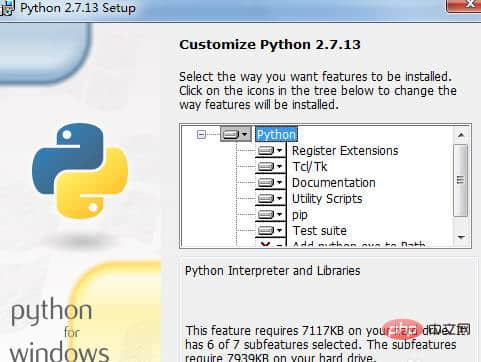This screenshot has height=362, width=481.
Task: Click the 'Customize Python 2.7.13' heading
Action: [270, 45]
